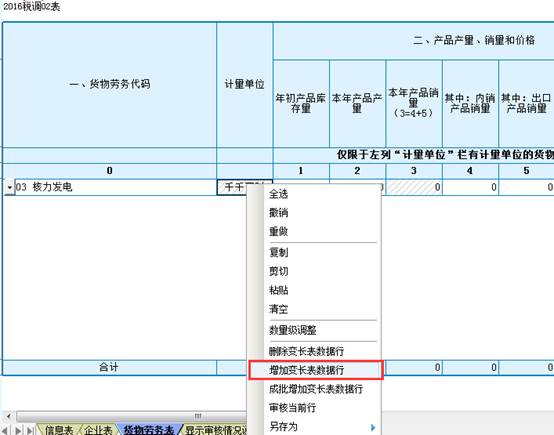
Task: Choose 清空 from the context menu
Action: (x=278, y=309)
